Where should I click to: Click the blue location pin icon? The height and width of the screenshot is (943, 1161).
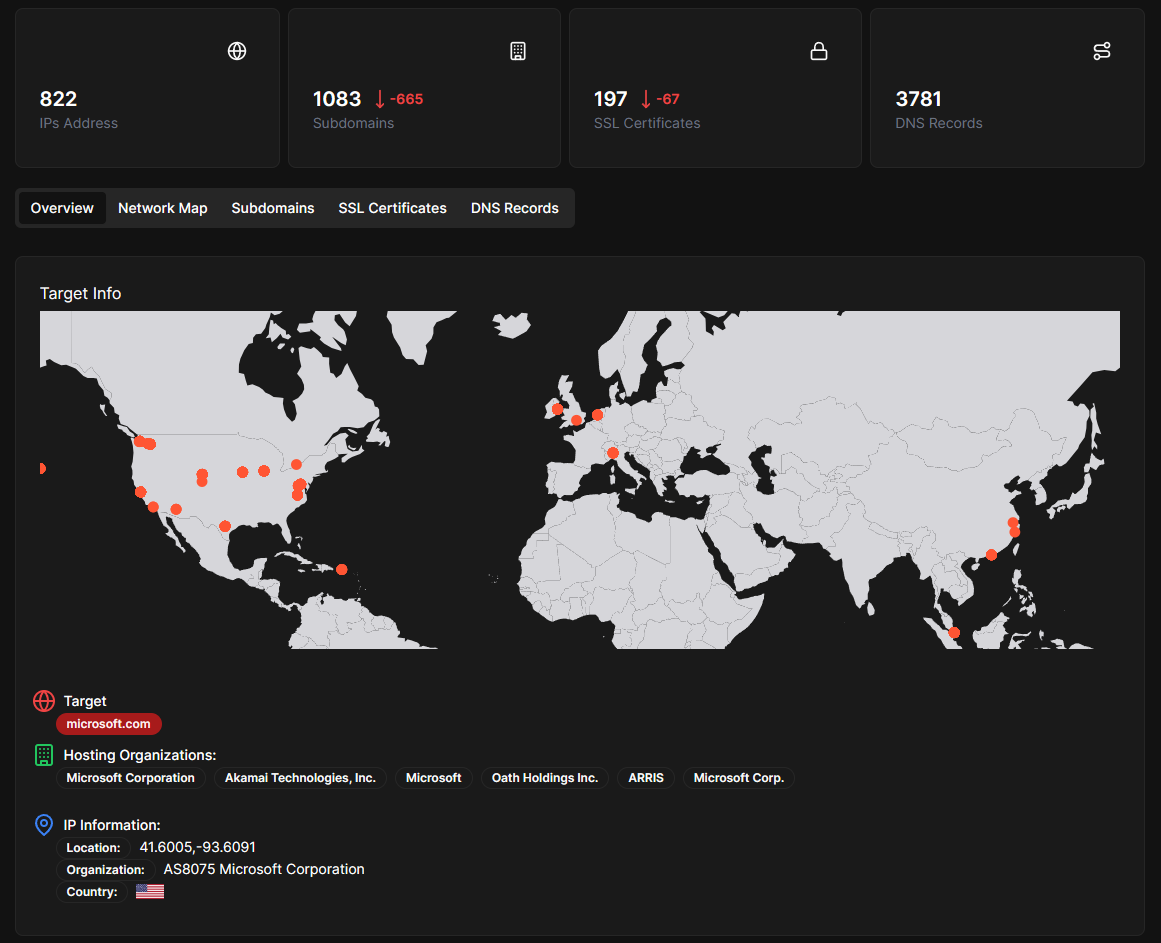[x=44, y=825]
